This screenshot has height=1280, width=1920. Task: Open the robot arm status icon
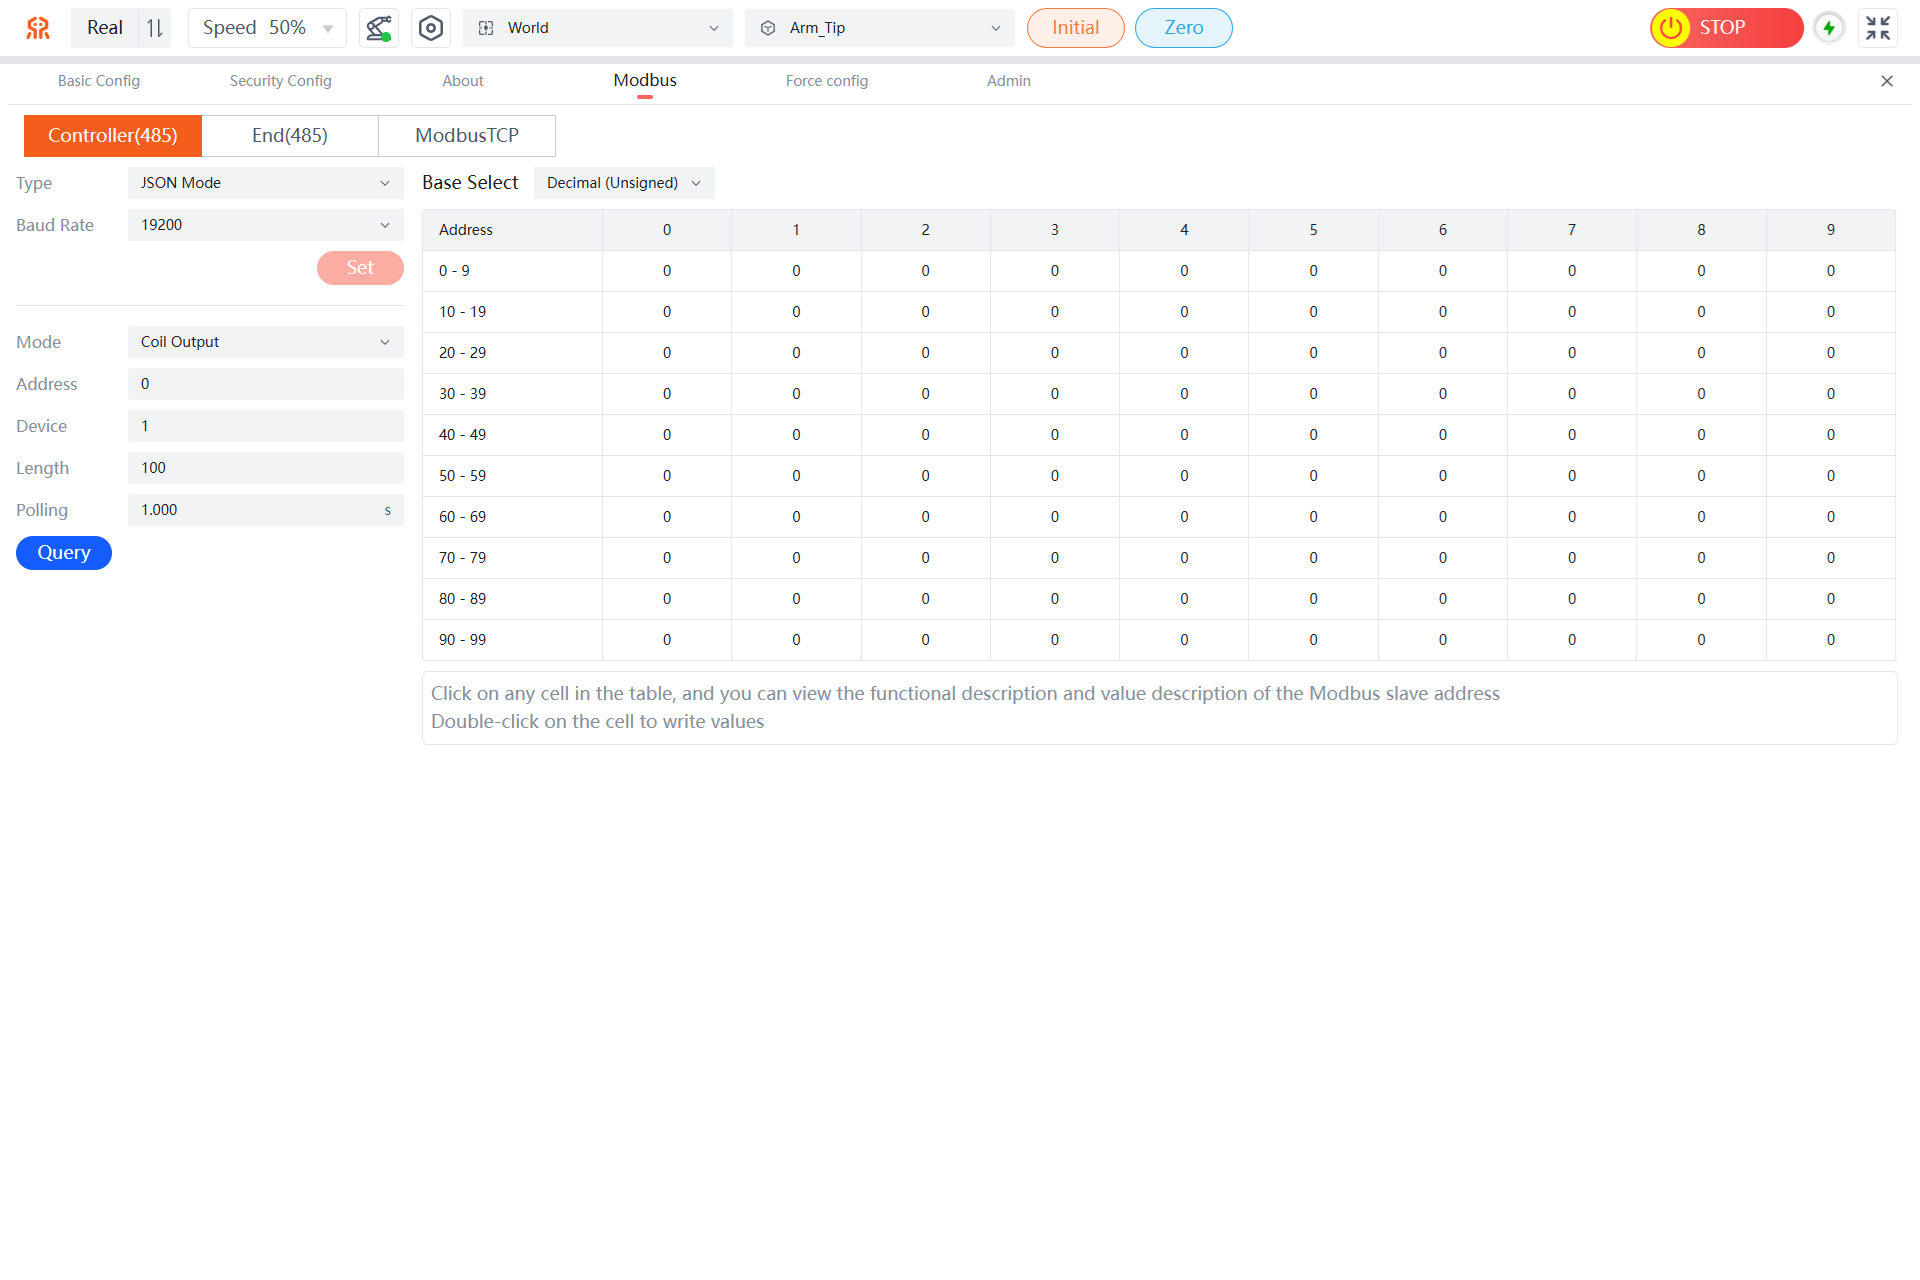[378, 28]
